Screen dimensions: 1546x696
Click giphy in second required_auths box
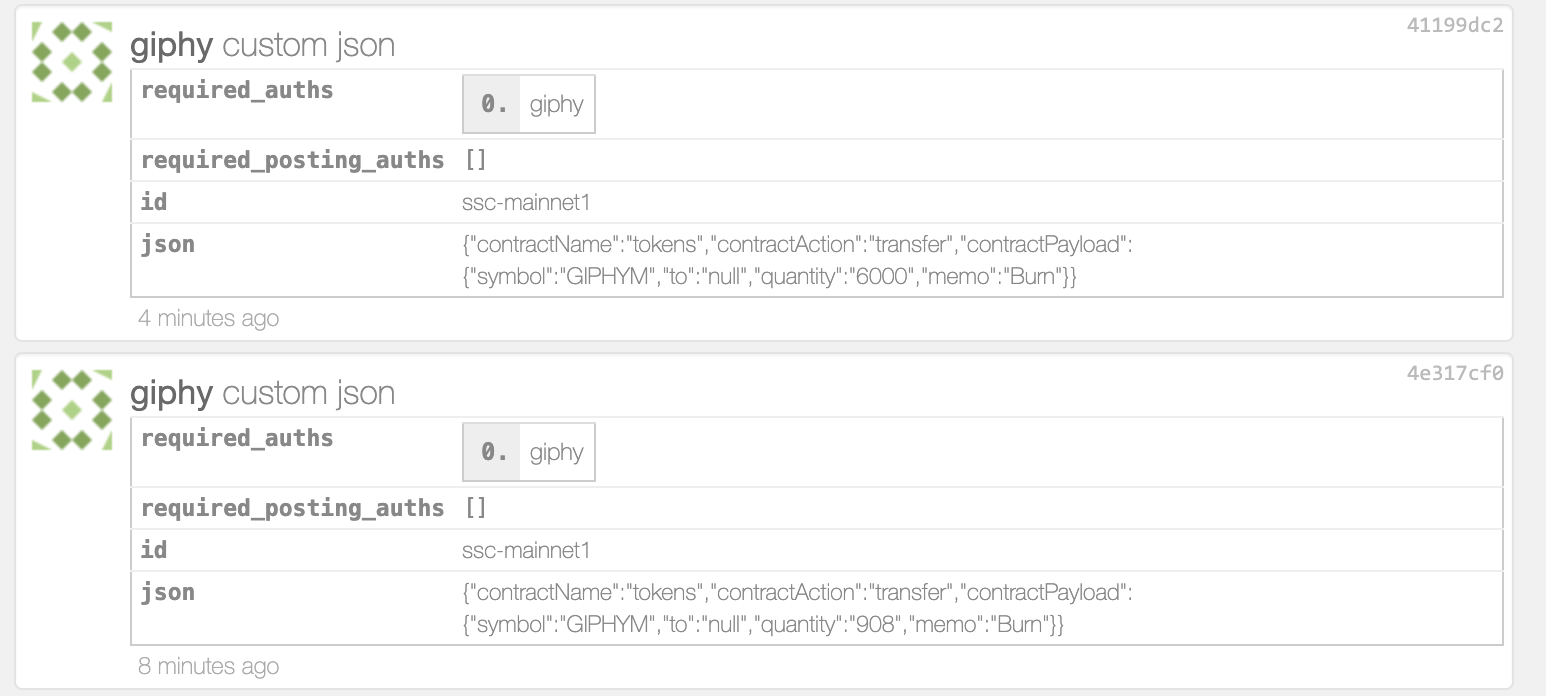point(557,452)
